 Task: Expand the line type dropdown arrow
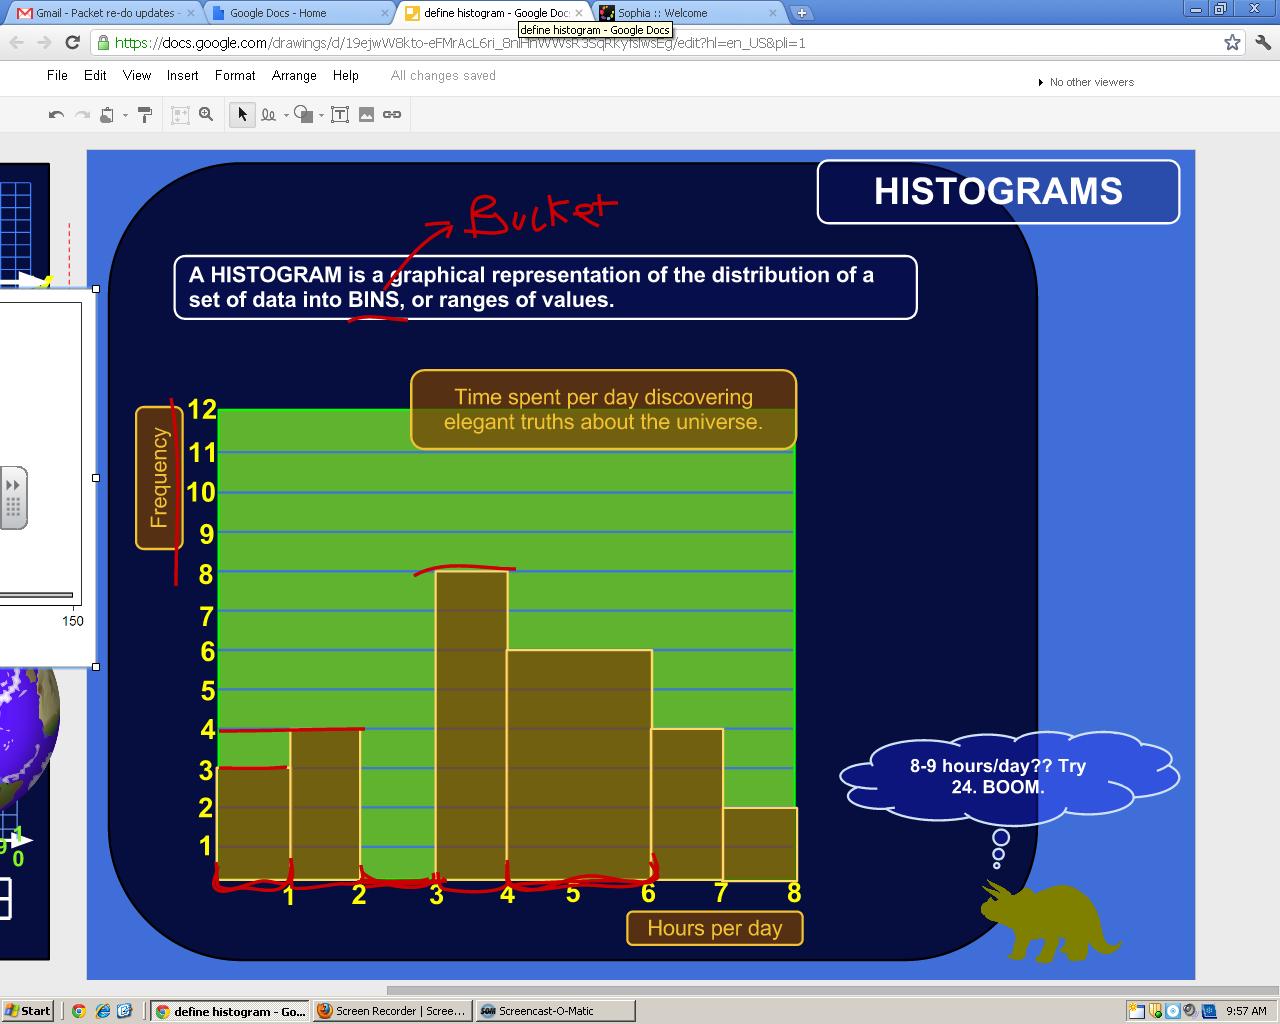(x=286, y=116)
